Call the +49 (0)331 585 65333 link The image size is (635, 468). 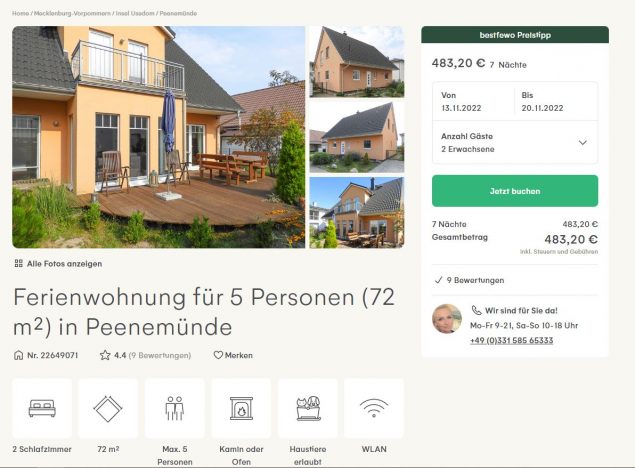pos(511,340)
